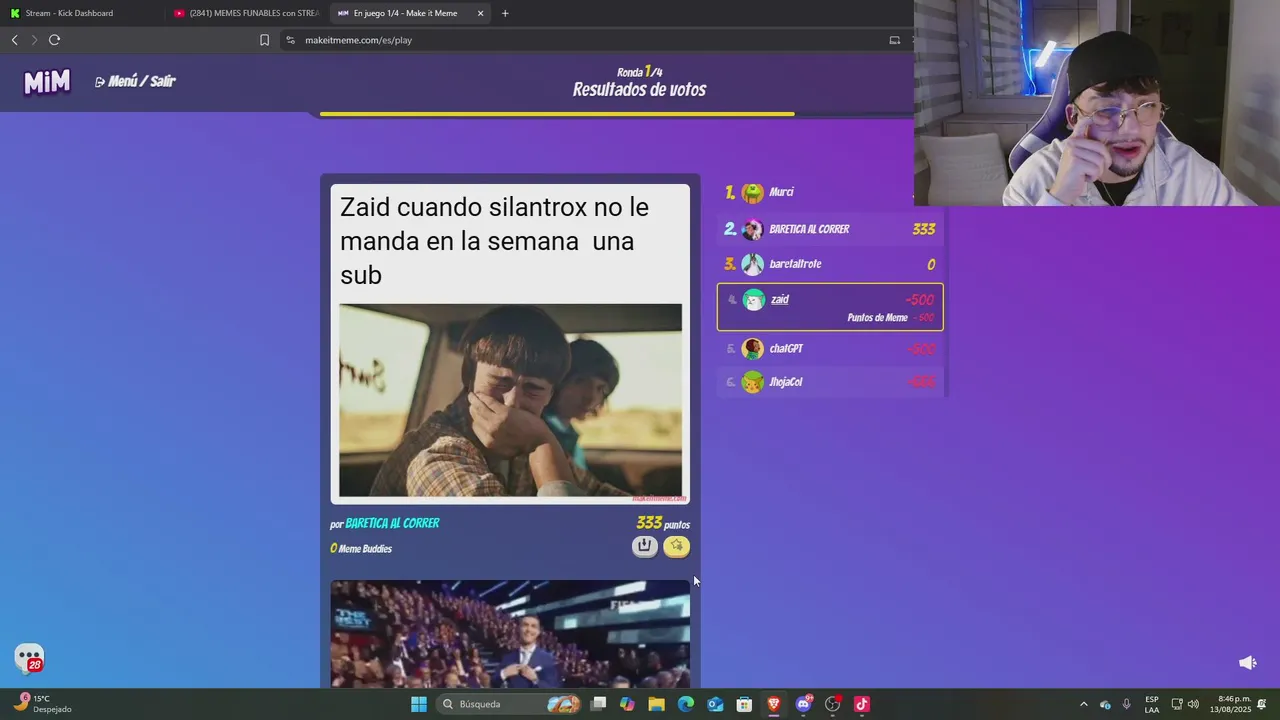Open the browser sidebar panel icon

tap(895, 40)
